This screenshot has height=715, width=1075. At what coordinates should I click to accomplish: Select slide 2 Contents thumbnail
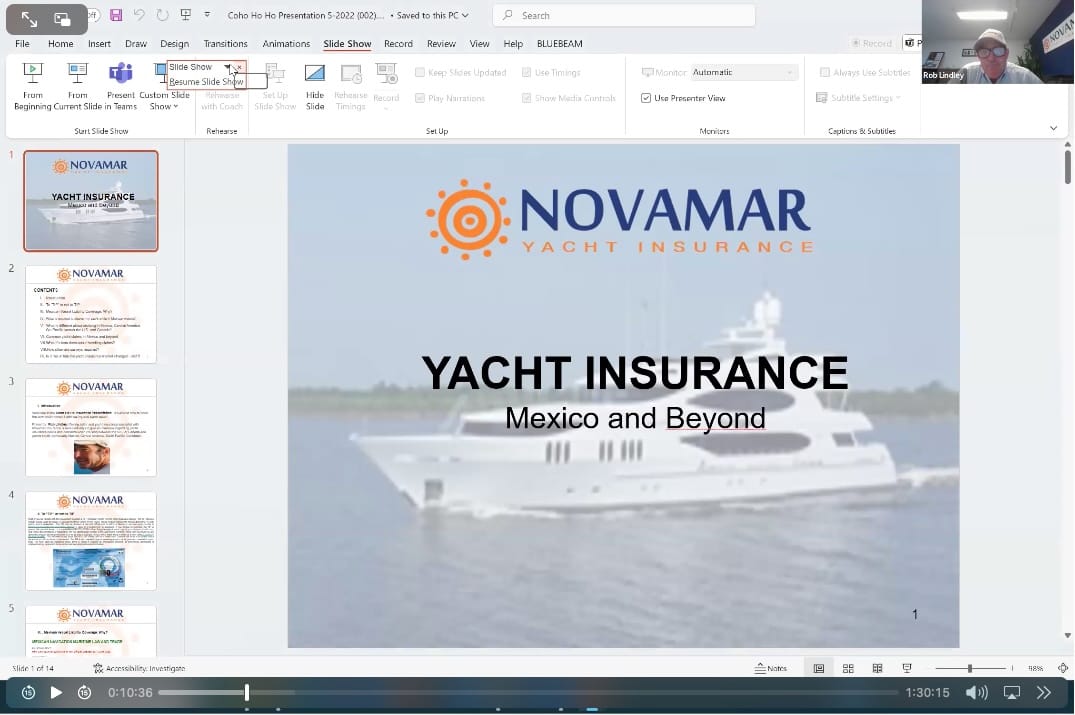point(91,314)
